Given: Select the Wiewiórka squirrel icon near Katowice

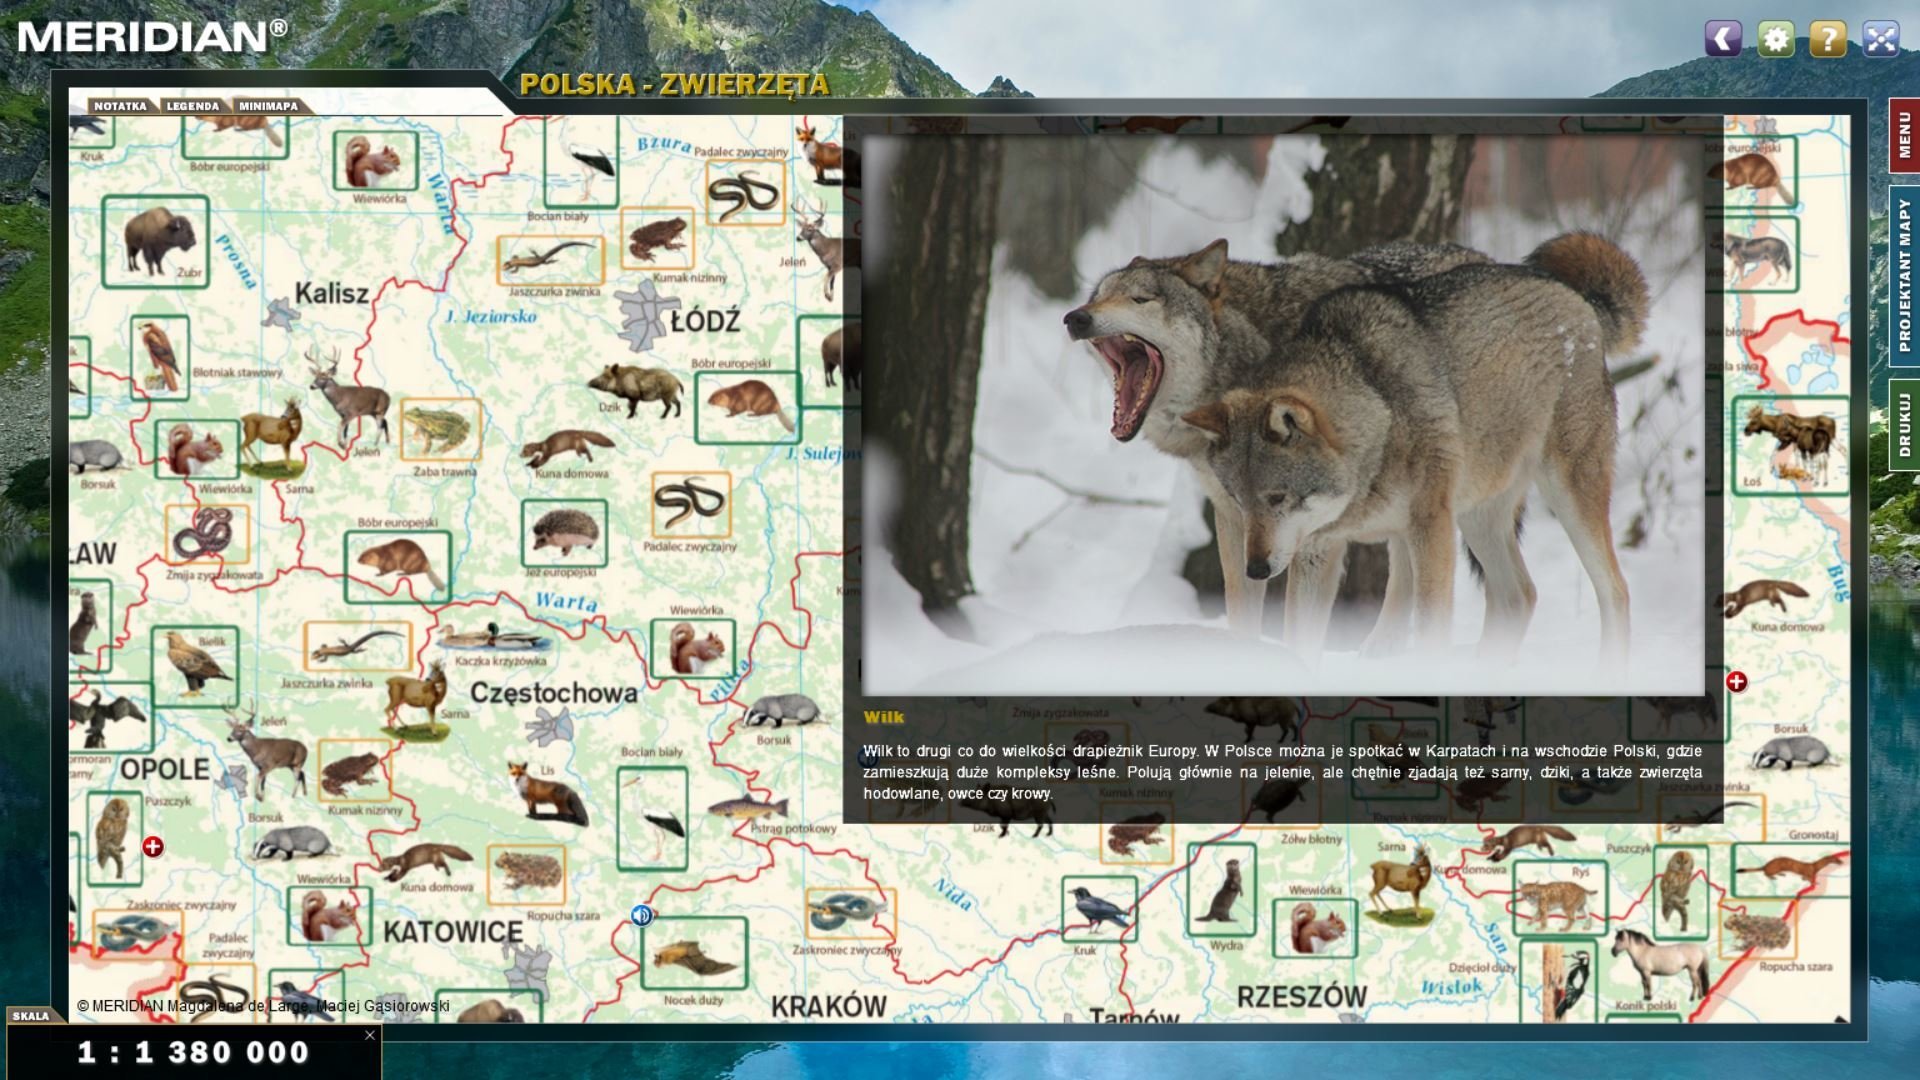Looking at the screenshot, I should 329,916.
